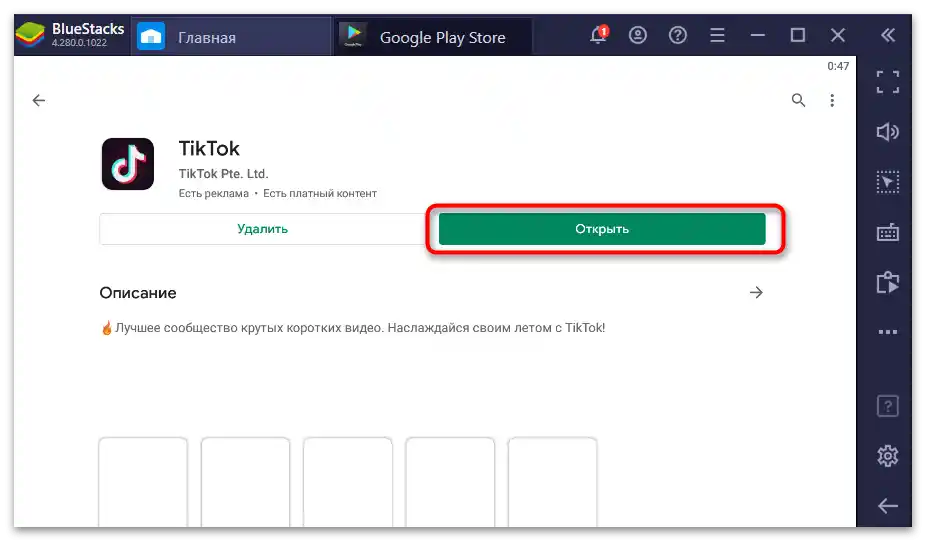Click the 'Есть реклама' label
The image size is (926, 541).
tap(214, 193)
